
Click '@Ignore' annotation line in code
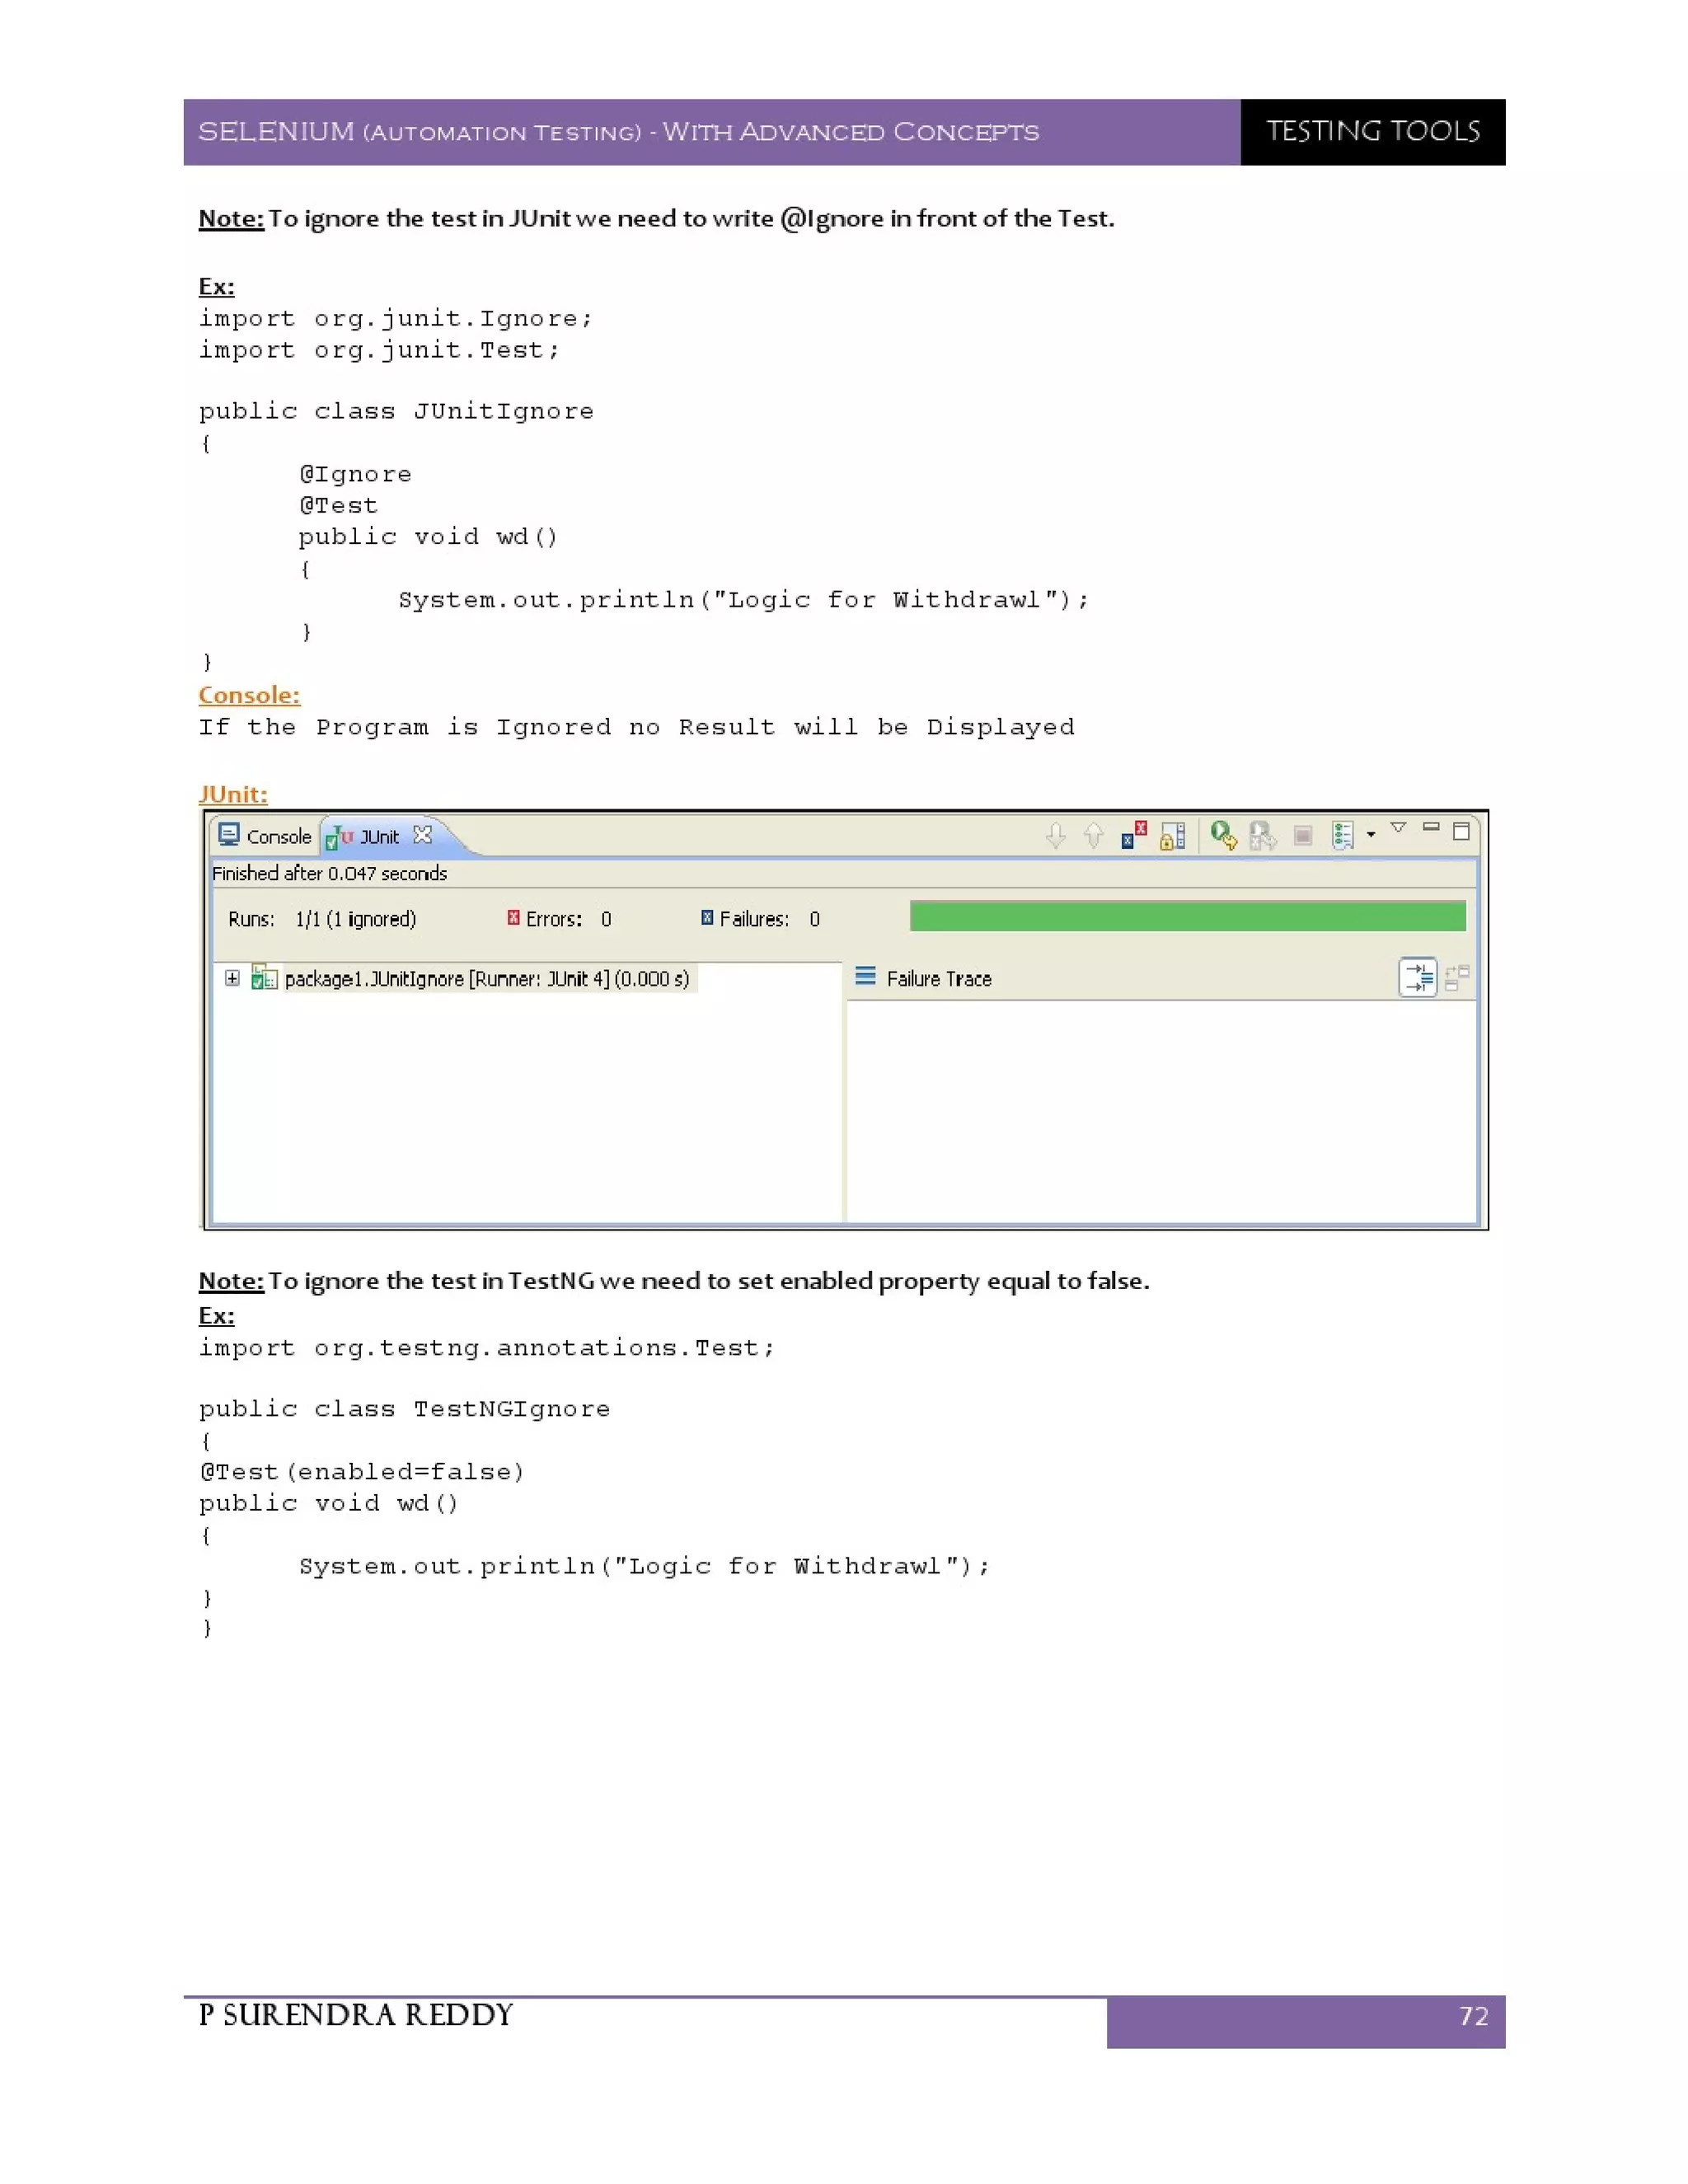355,474
